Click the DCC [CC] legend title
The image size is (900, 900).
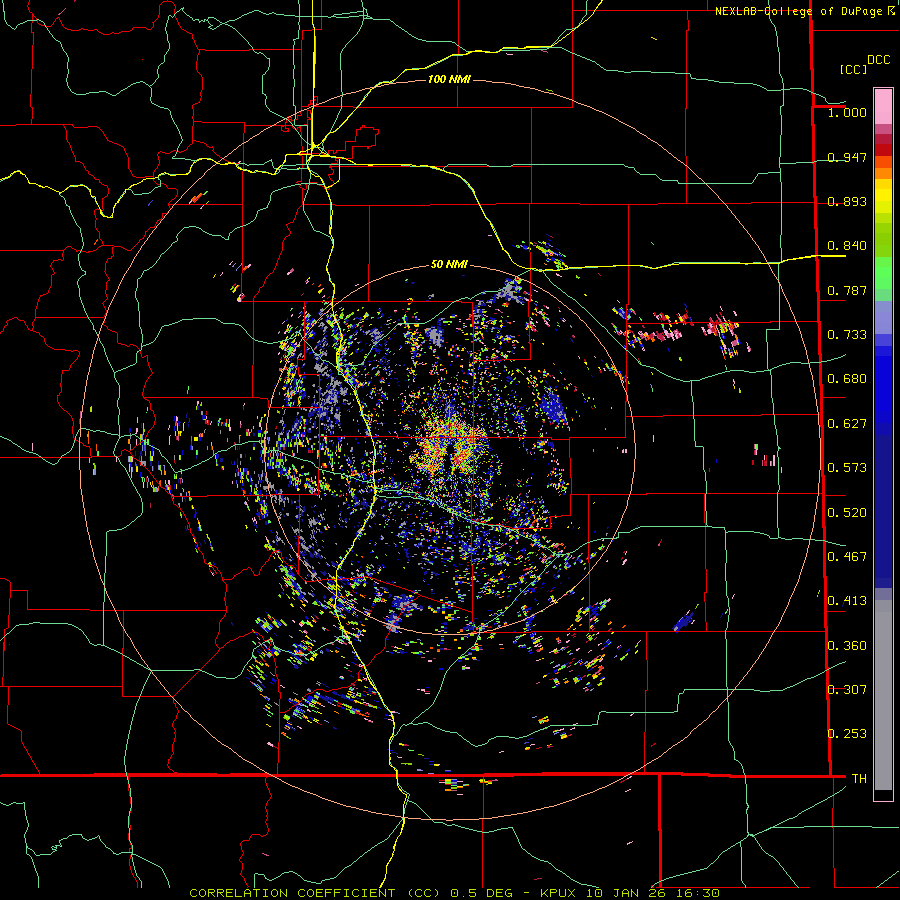[864, 64]
